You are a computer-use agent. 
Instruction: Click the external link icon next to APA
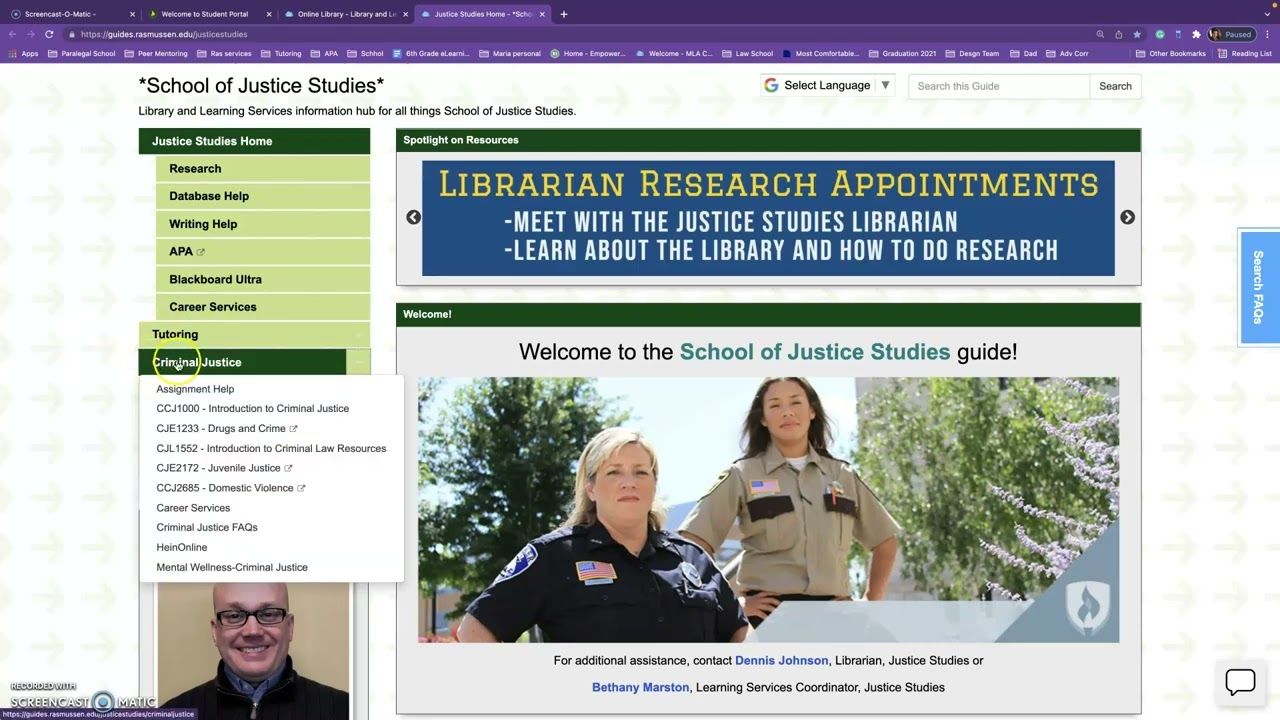coord(200,252)
